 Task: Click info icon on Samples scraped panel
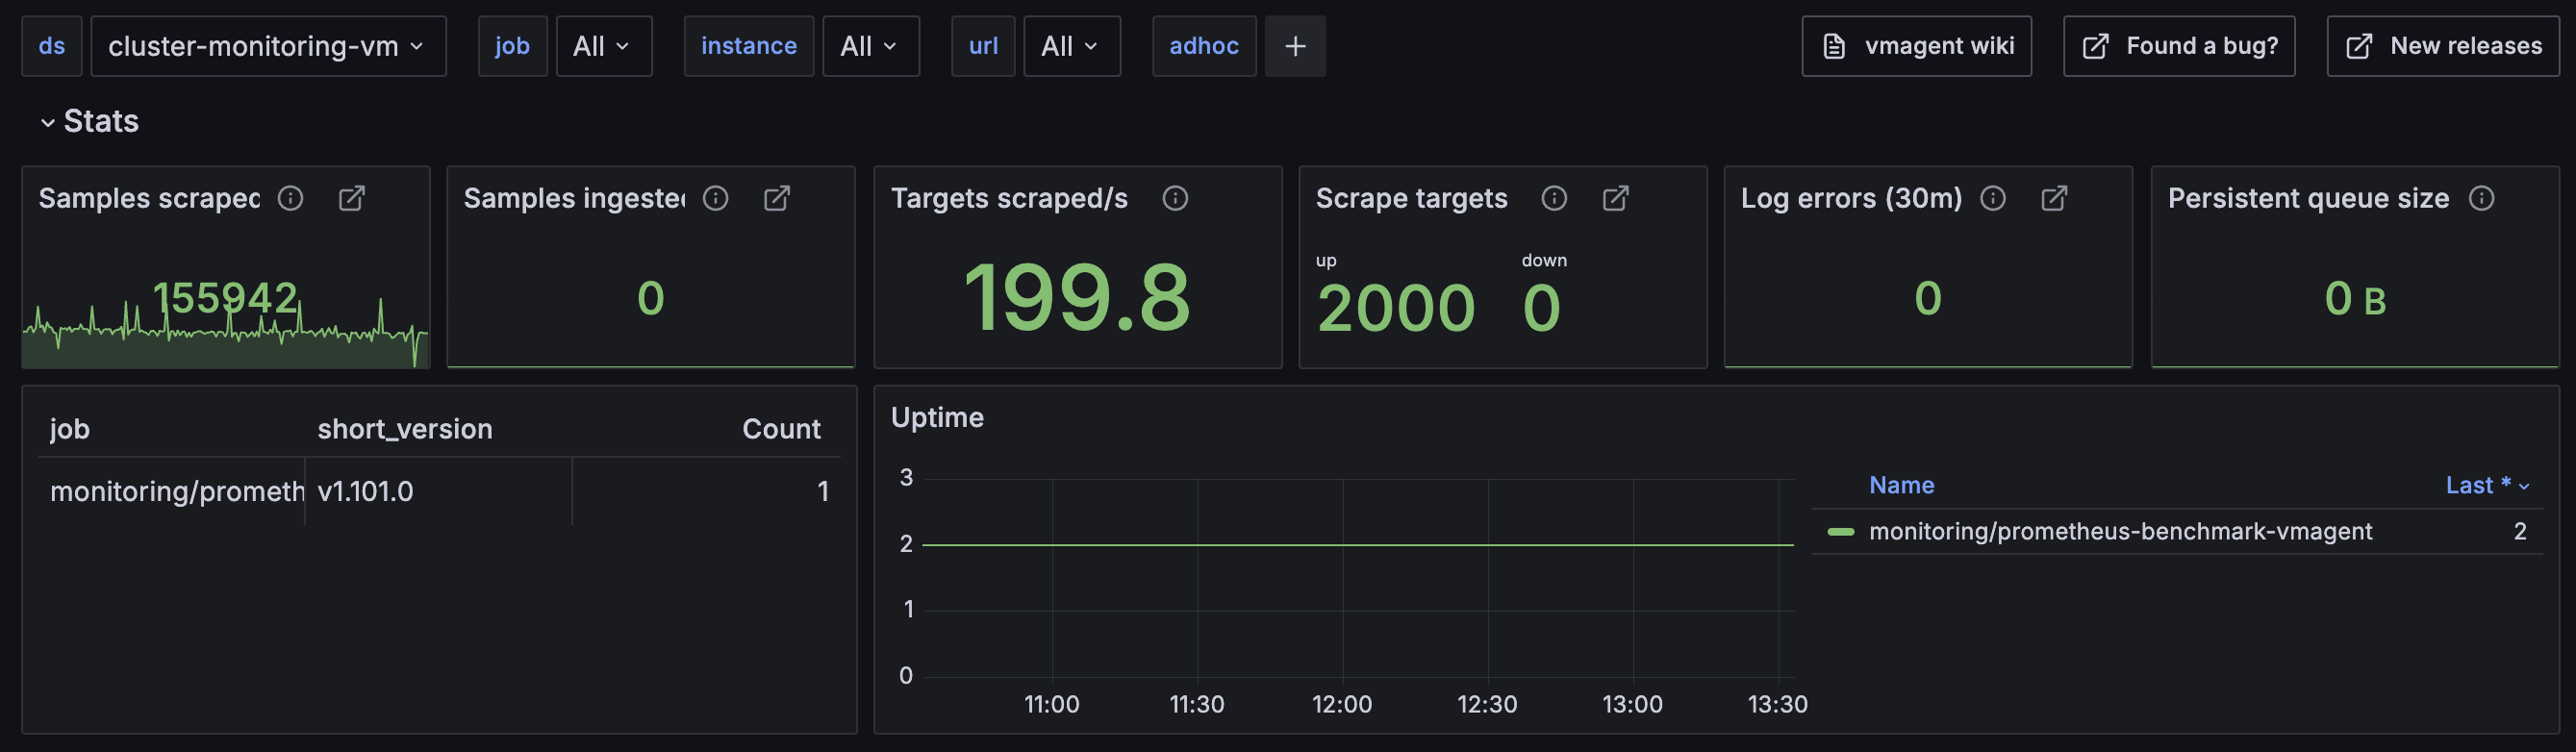click(x=290, y=198)
